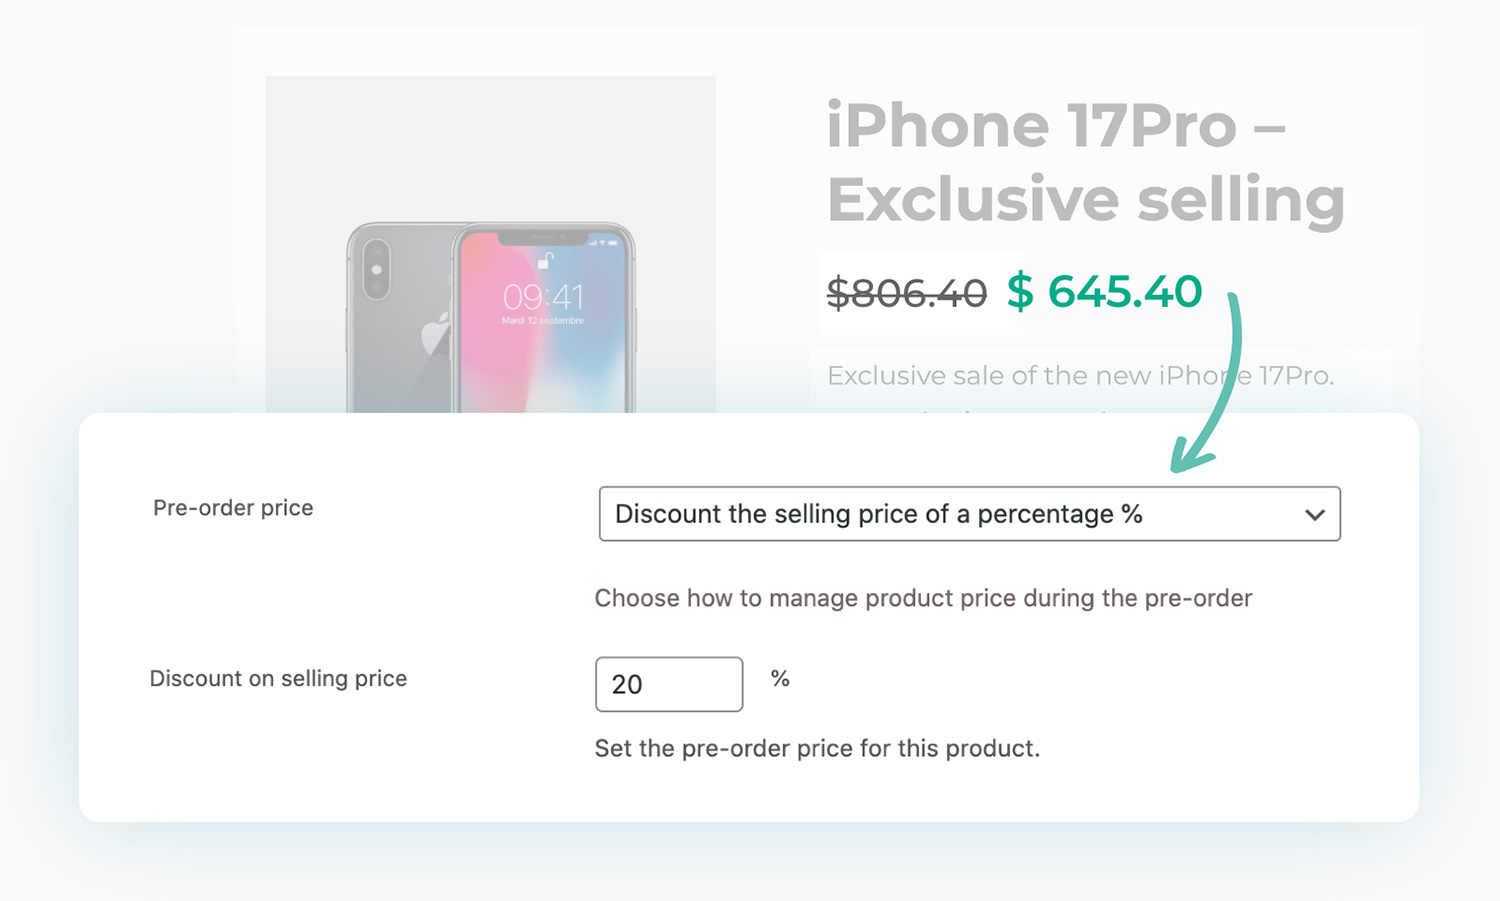Screen dimensions: 1500x901
Task: Click the strikethrough price $806.40
Action: click(904, 292)
